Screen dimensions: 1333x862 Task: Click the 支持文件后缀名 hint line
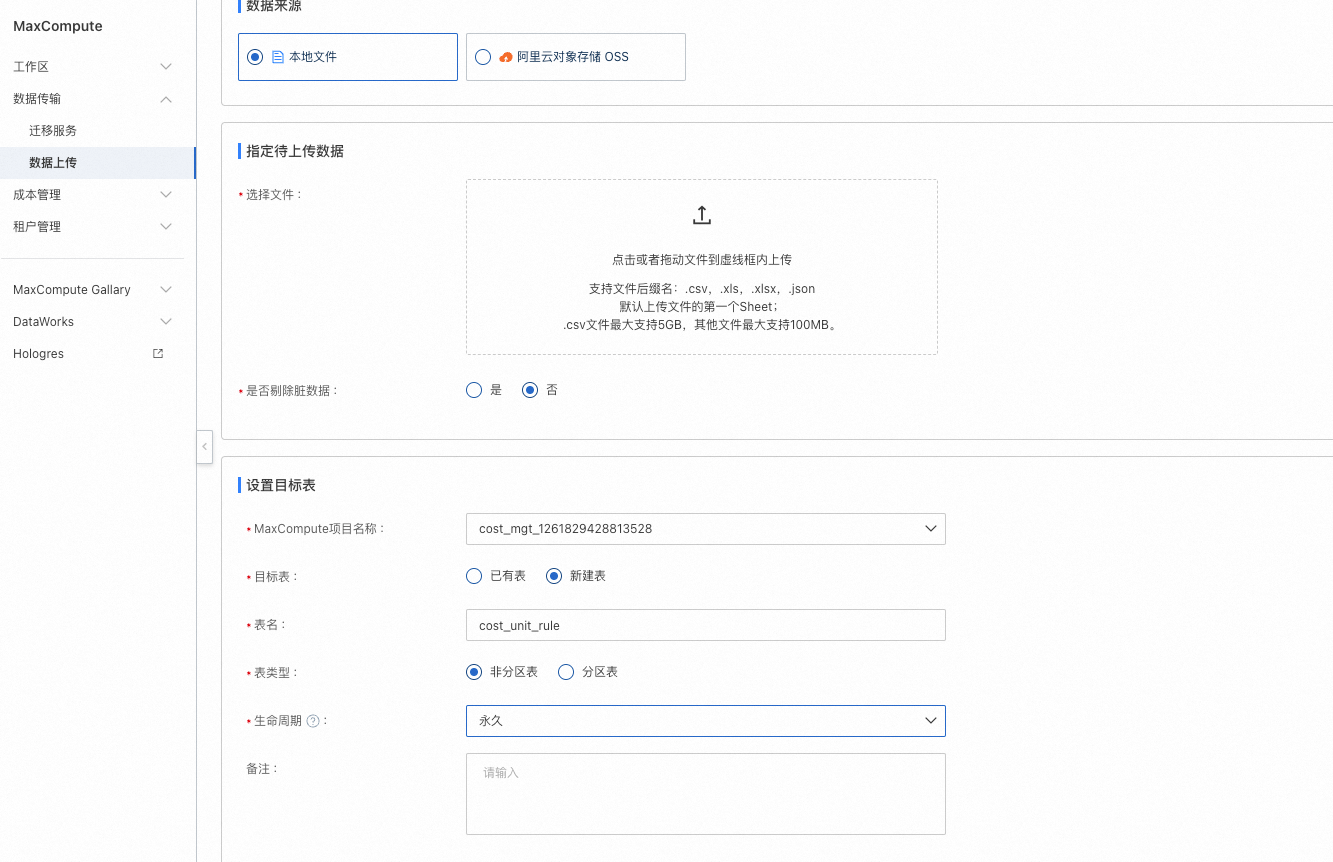(702, 289)
